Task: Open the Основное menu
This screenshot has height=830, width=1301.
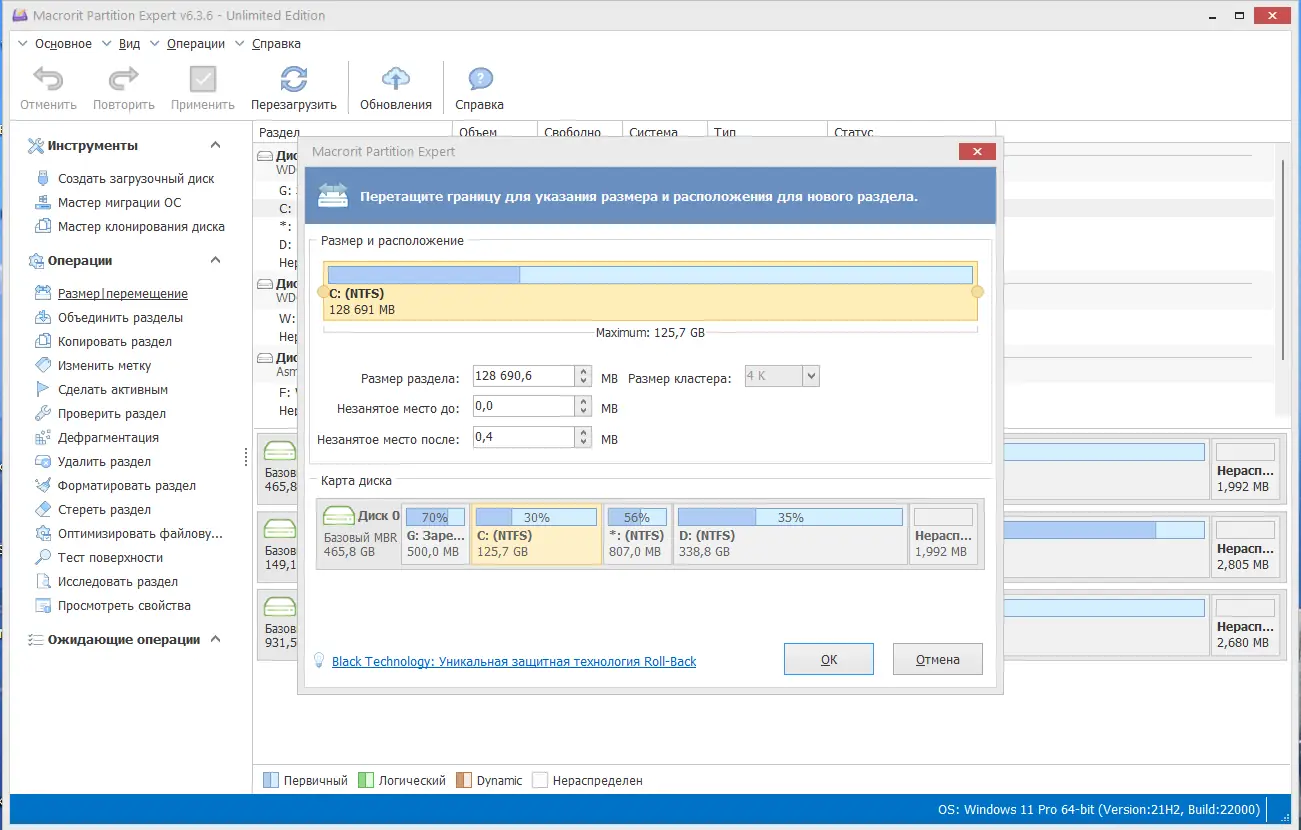Action: click(x=63, y=44)
